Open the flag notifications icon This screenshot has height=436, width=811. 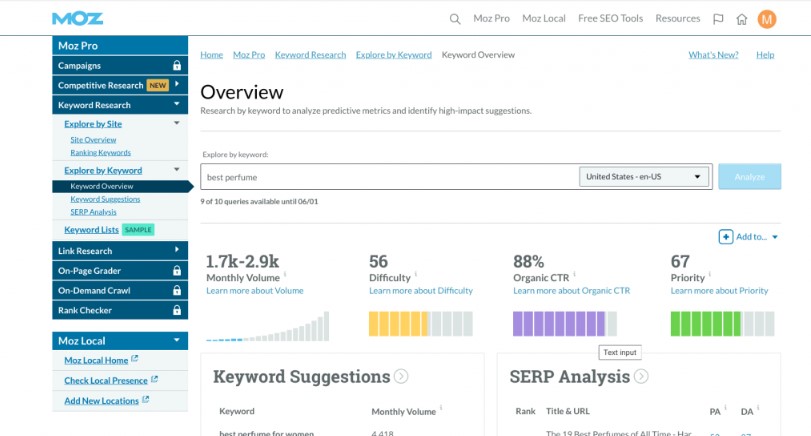coord(718,19)
